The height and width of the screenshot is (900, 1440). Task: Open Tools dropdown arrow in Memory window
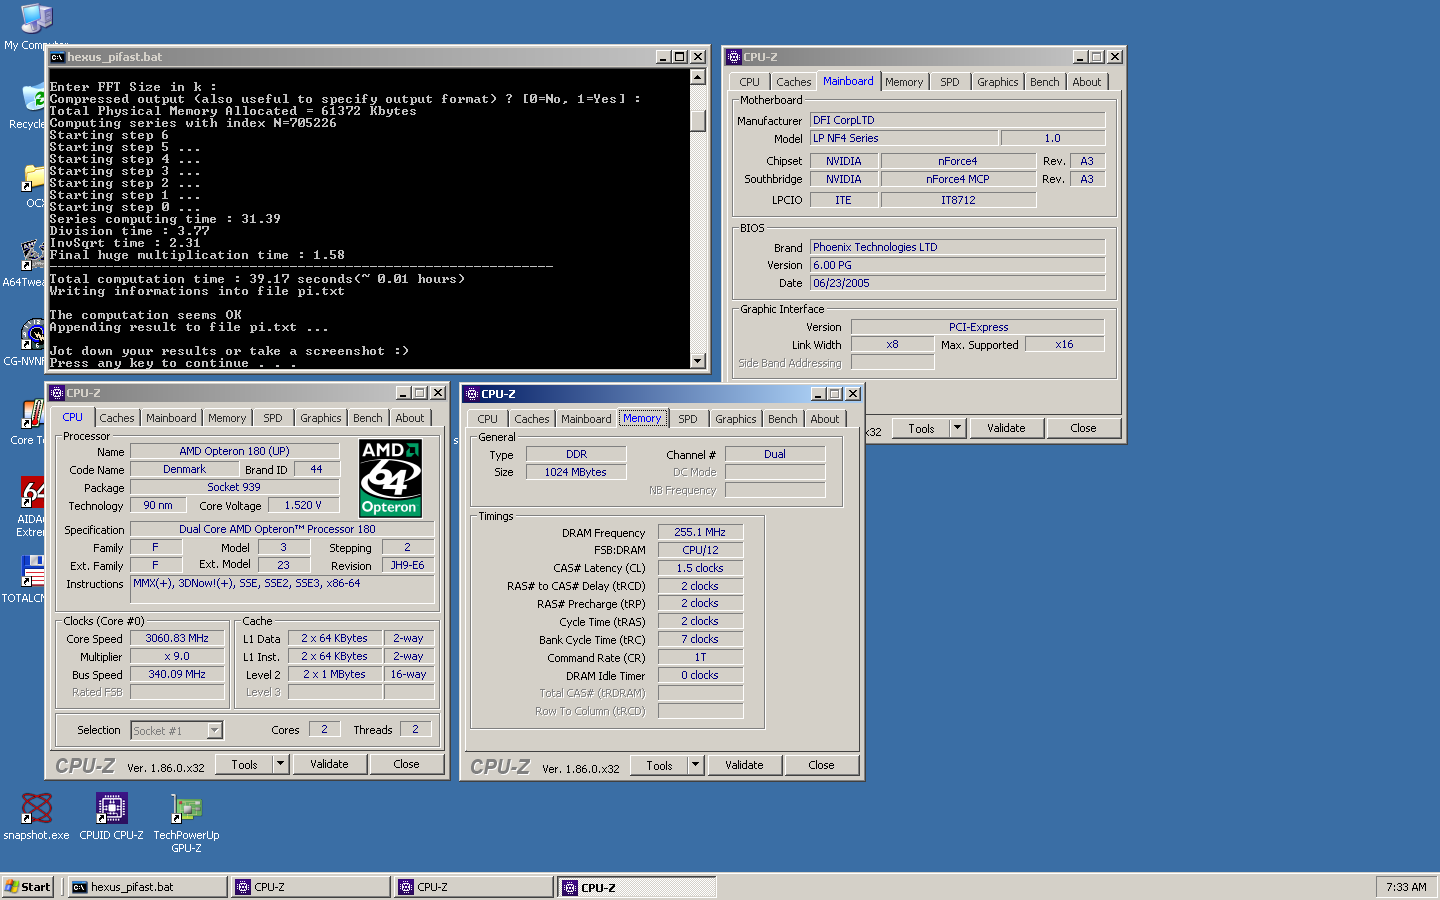[x=696, y=765]
